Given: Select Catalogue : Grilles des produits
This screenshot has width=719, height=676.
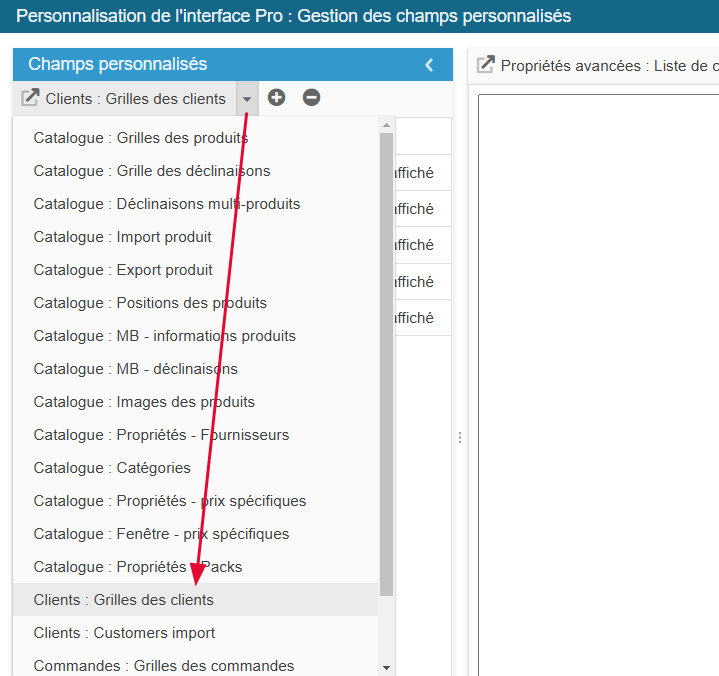Looking at the screenshot, I should (x=140, y=138).
